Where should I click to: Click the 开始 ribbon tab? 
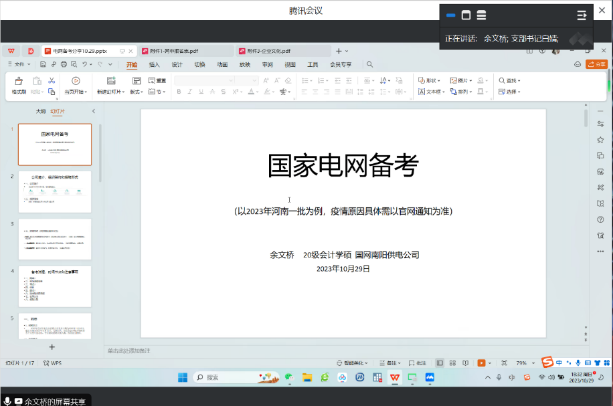[131, 64]
